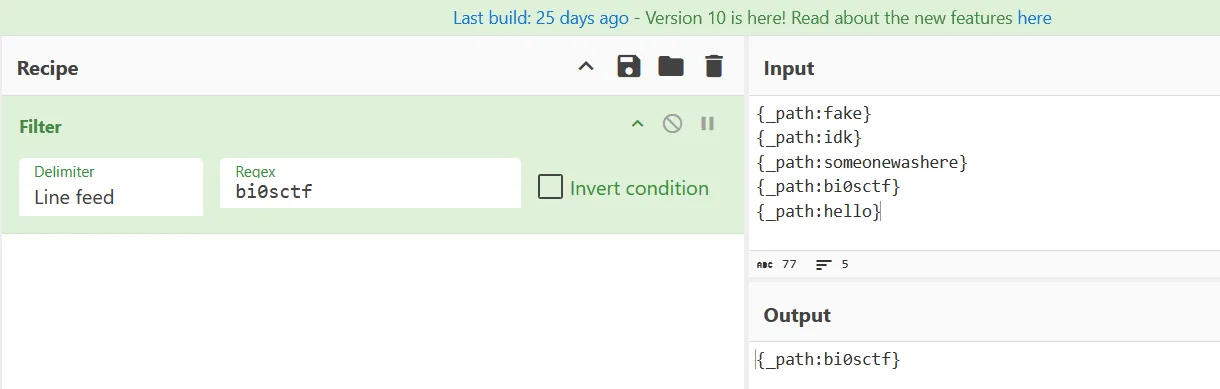Collapse the Filter operation arguments
Image resolution: width=1220 pixels, height=389 pixels.
[637, 124]
